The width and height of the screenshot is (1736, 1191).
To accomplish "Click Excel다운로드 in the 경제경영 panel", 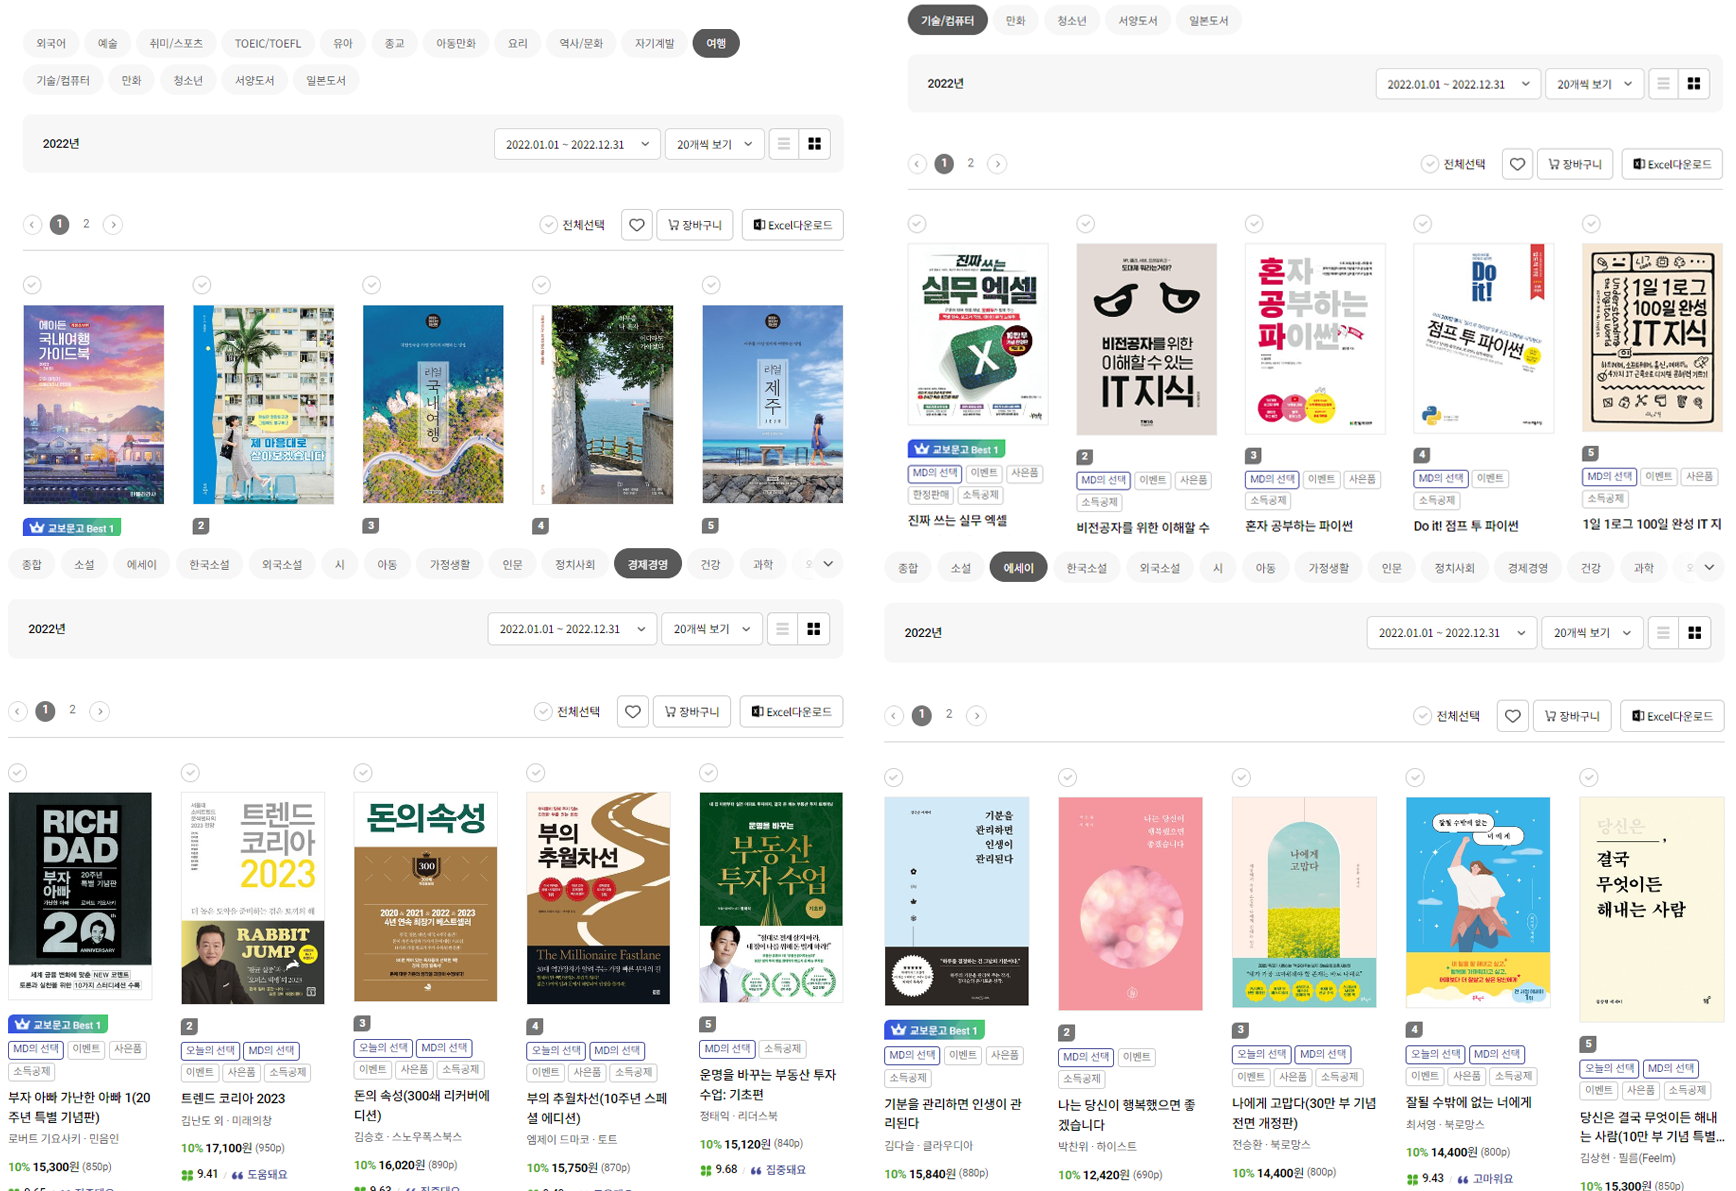I will tap(791, 712).
